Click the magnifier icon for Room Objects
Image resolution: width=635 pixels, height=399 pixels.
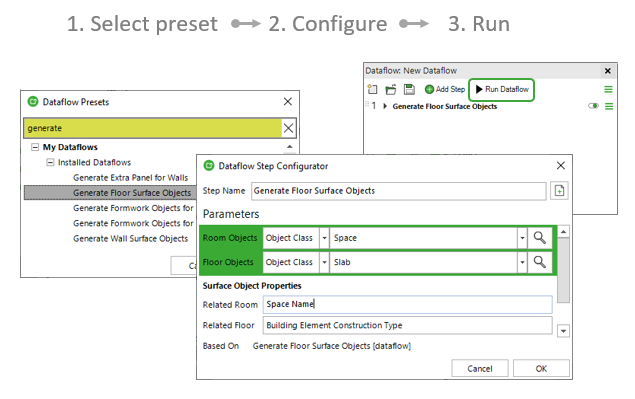[x=539, y=238]
